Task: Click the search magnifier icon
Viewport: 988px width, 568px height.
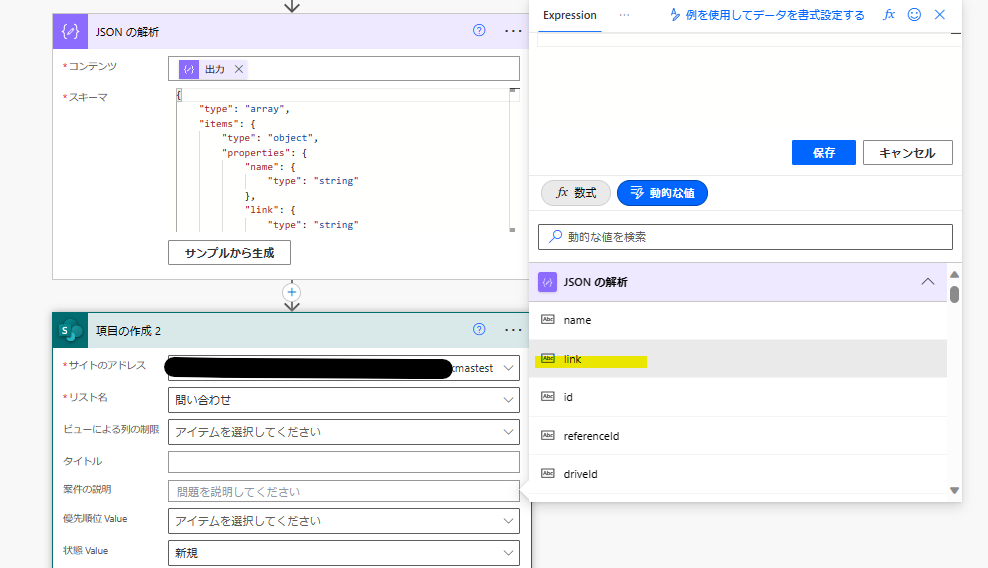Action: (555, 236)
